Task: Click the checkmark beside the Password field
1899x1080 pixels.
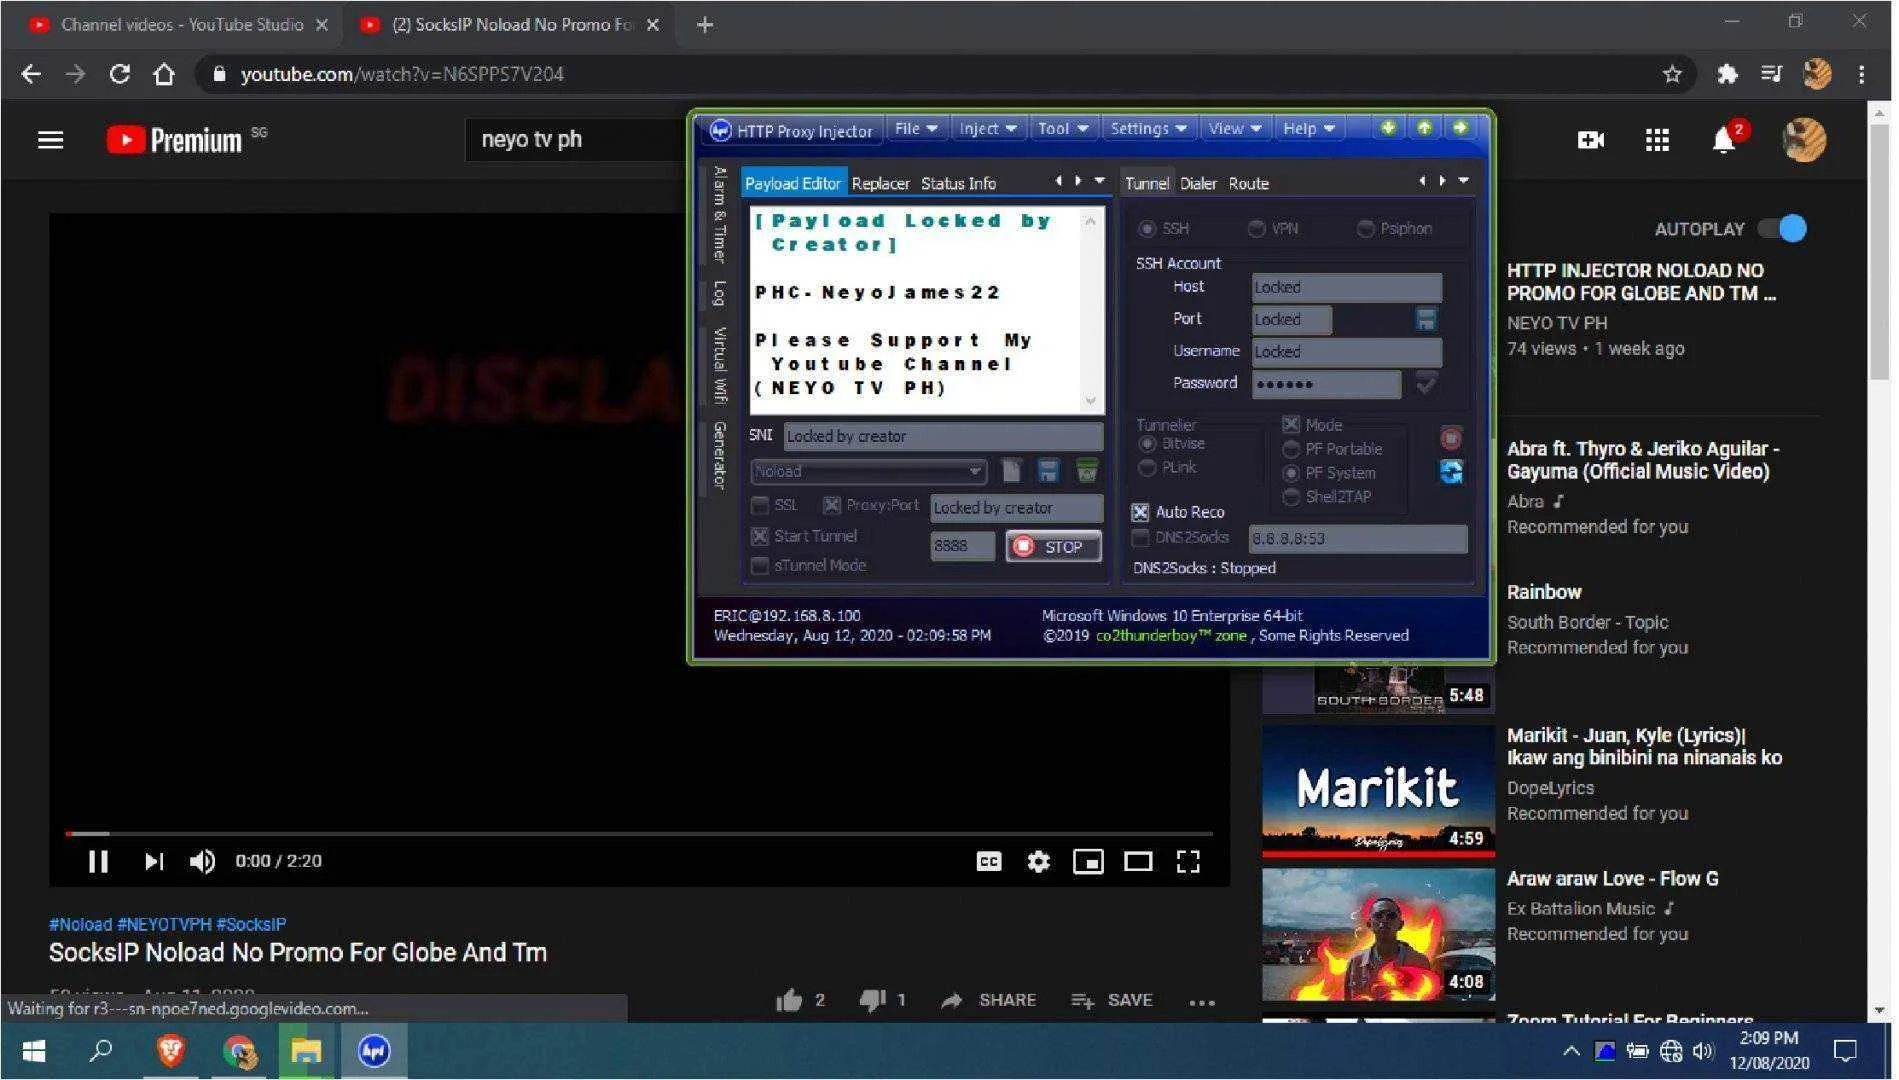Action: coord(1426,382)
